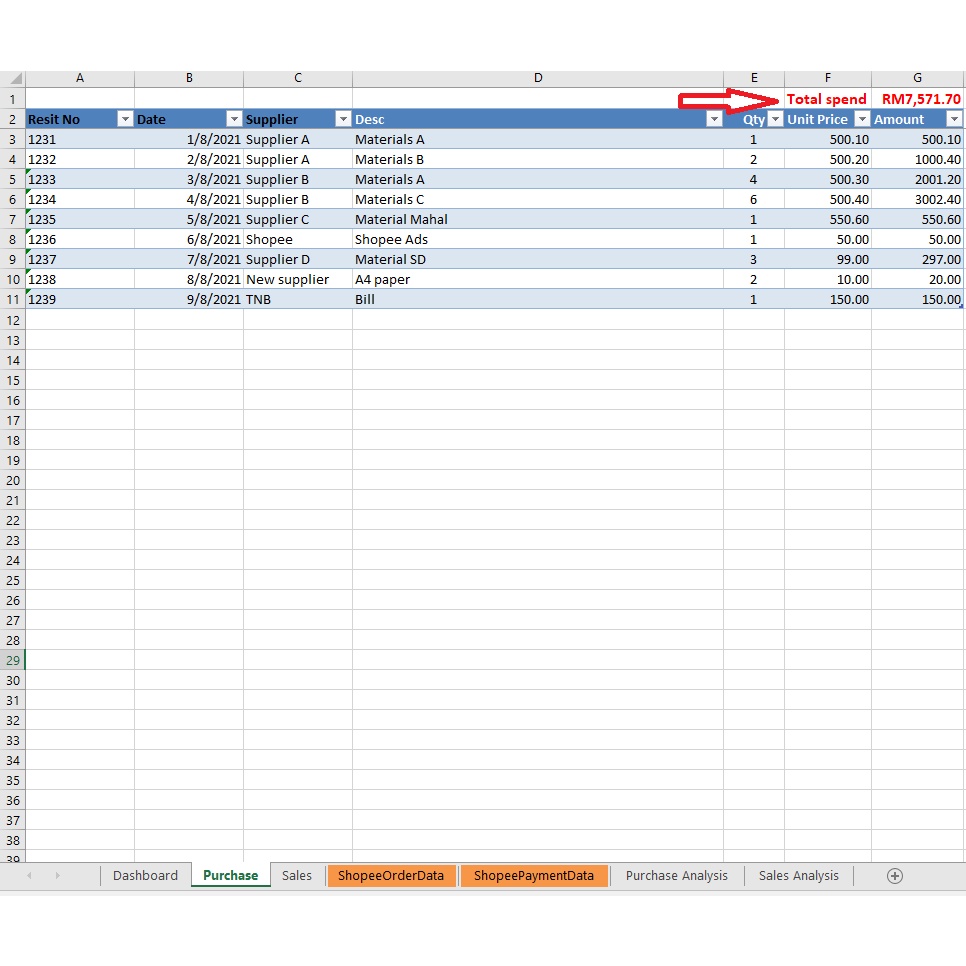Select the total spend RM7,571.70 cell
This screenshot has width=966, height=966.
(919, 99)
